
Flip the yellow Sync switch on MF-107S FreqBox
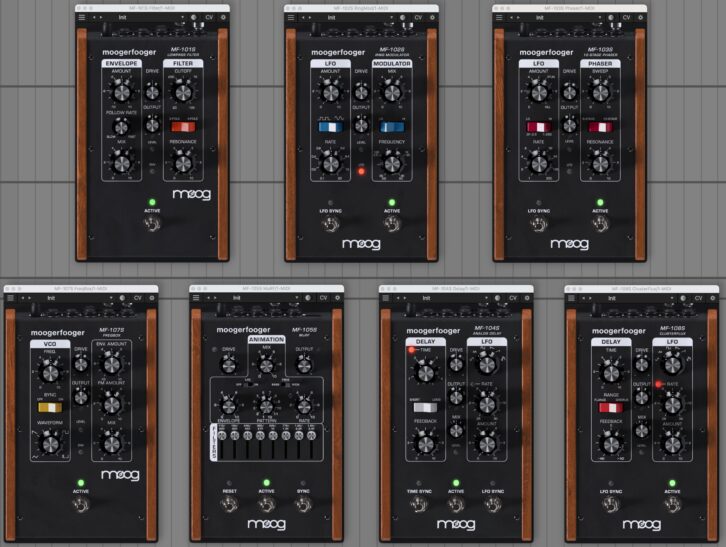[x=50, y=407]
